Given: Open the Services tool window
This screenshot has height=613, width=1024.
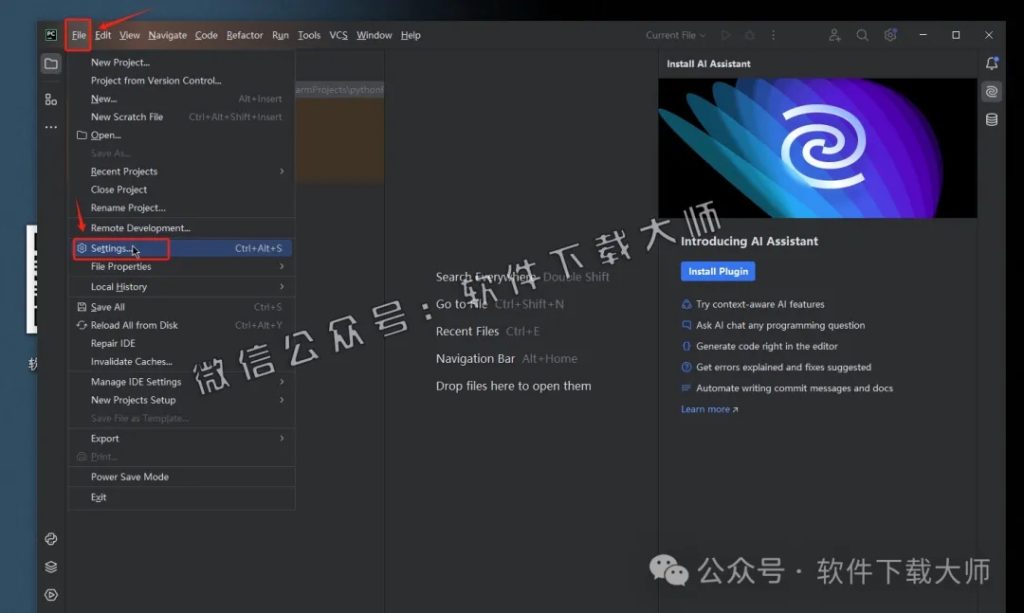Looking at the screenshot, I should pyautogui.click(x=51, y=565).
